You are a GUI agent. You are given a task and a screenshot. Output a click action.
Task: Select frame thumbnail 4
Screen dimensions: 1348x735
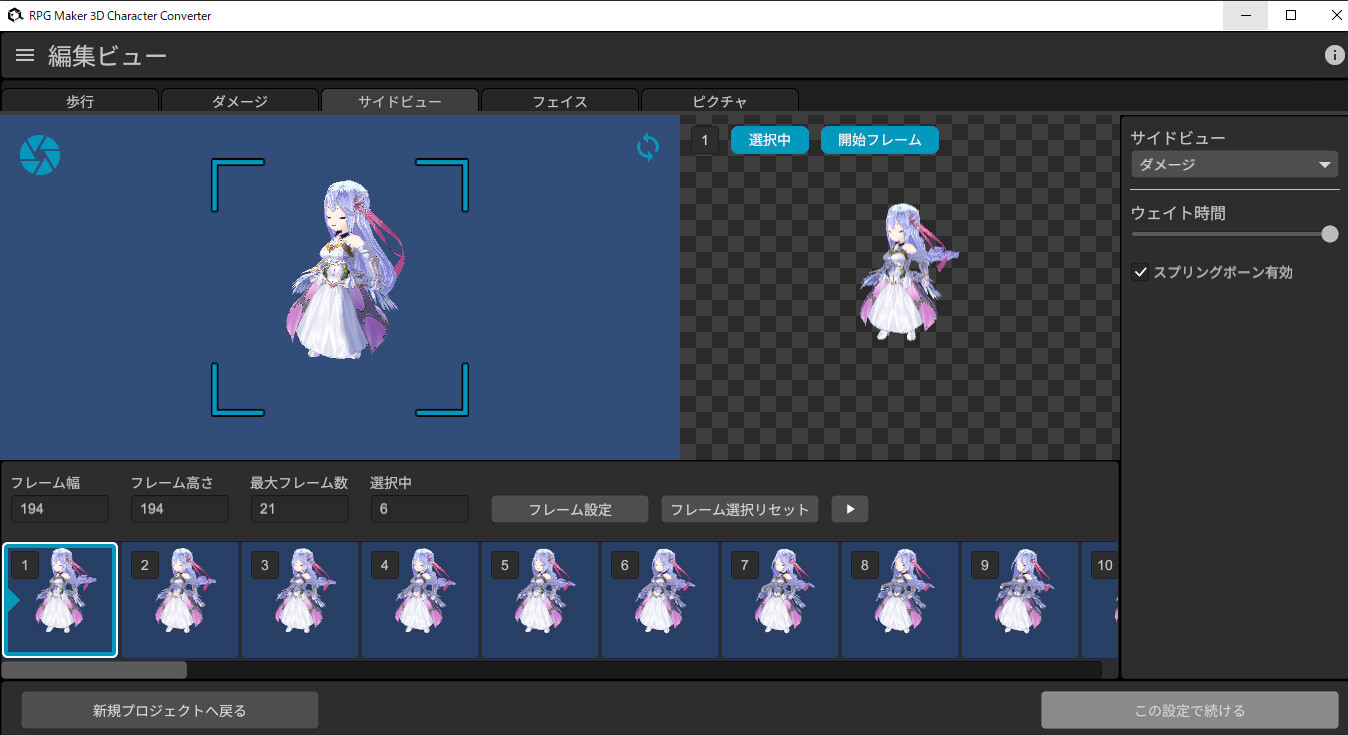click(420, 600)
